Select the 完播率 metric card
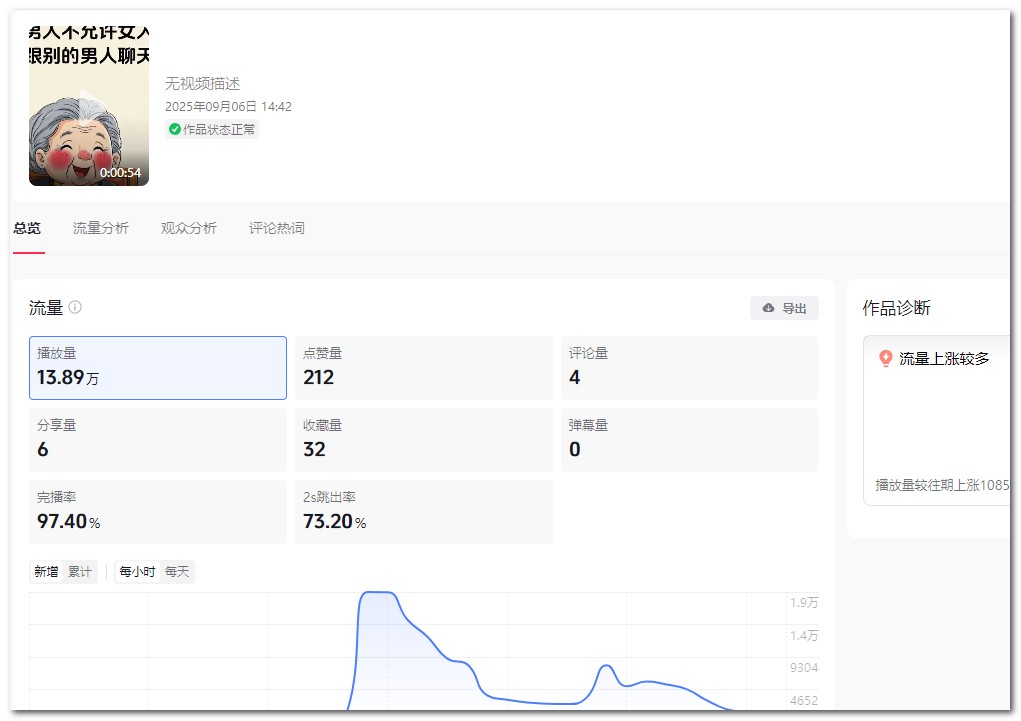1021x721 pixels. point(158,512)
